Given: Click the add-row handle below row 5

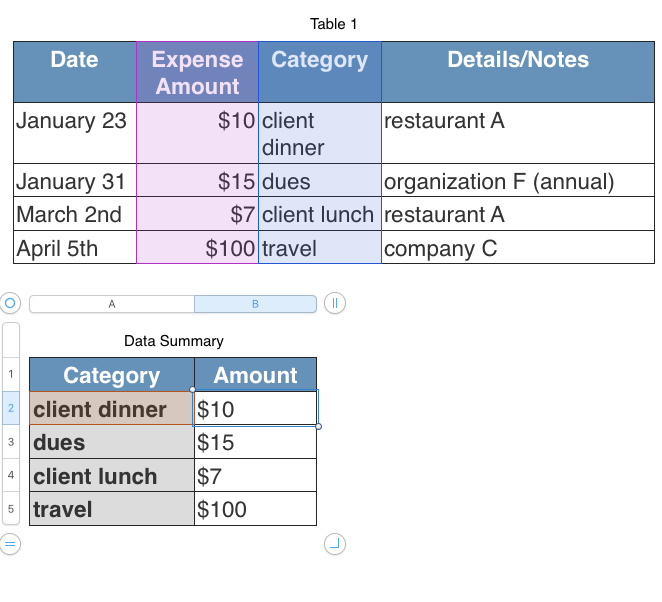Looking at the screenshot, I should (10, 545).
